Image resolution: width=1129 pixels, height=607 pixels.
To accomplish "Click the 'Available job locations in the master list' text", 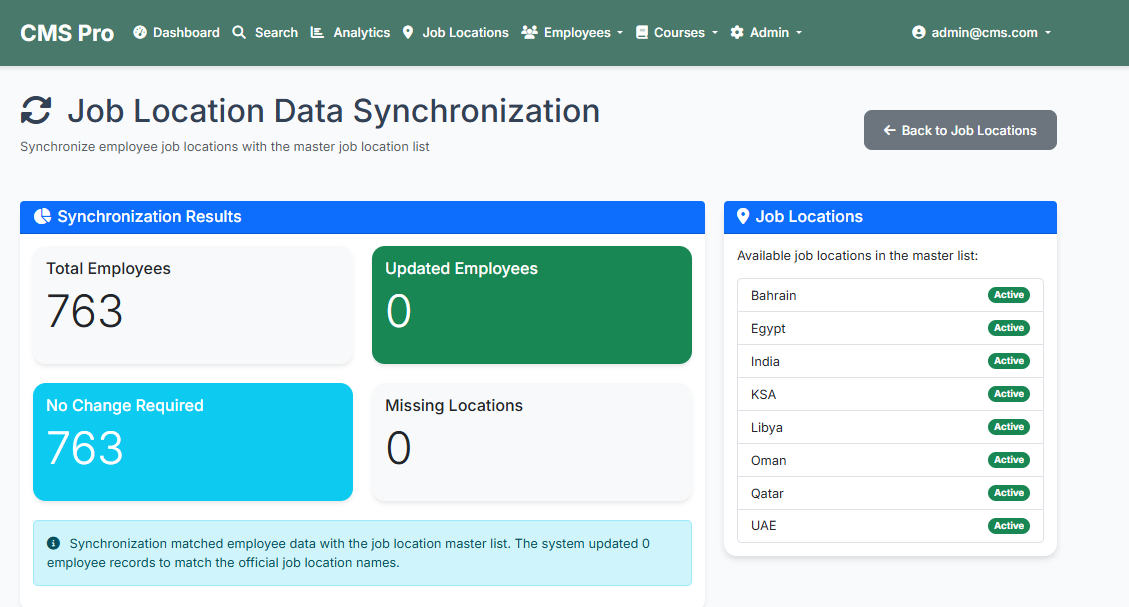I will (x=858, y=256).
